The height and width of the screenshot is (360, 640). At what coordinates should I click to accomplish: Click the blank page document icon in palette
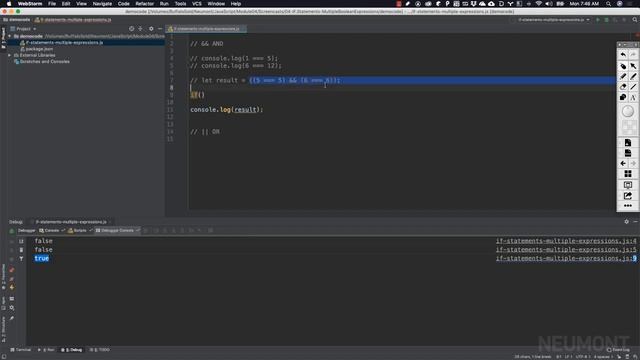pos(628,153)
